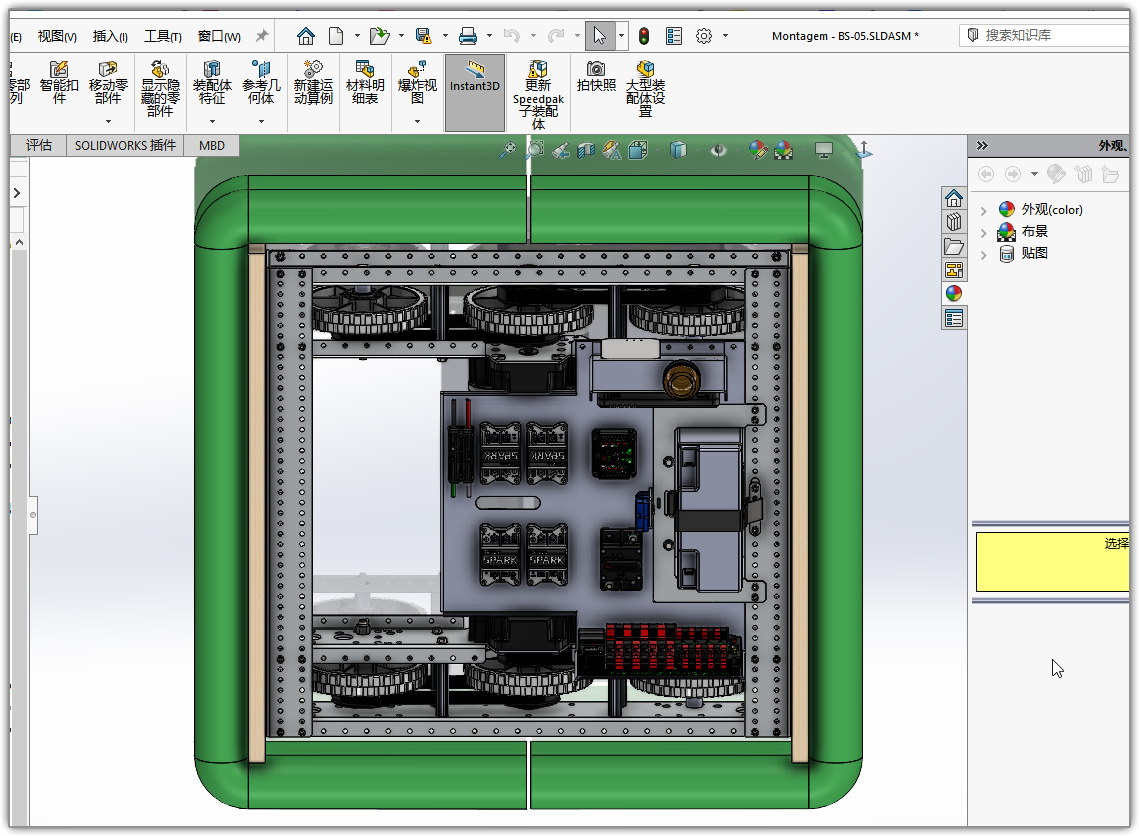Open Assembly Features (装配体特征) tool
Viewport: 1139px width, 836px height.
point(212,82)
